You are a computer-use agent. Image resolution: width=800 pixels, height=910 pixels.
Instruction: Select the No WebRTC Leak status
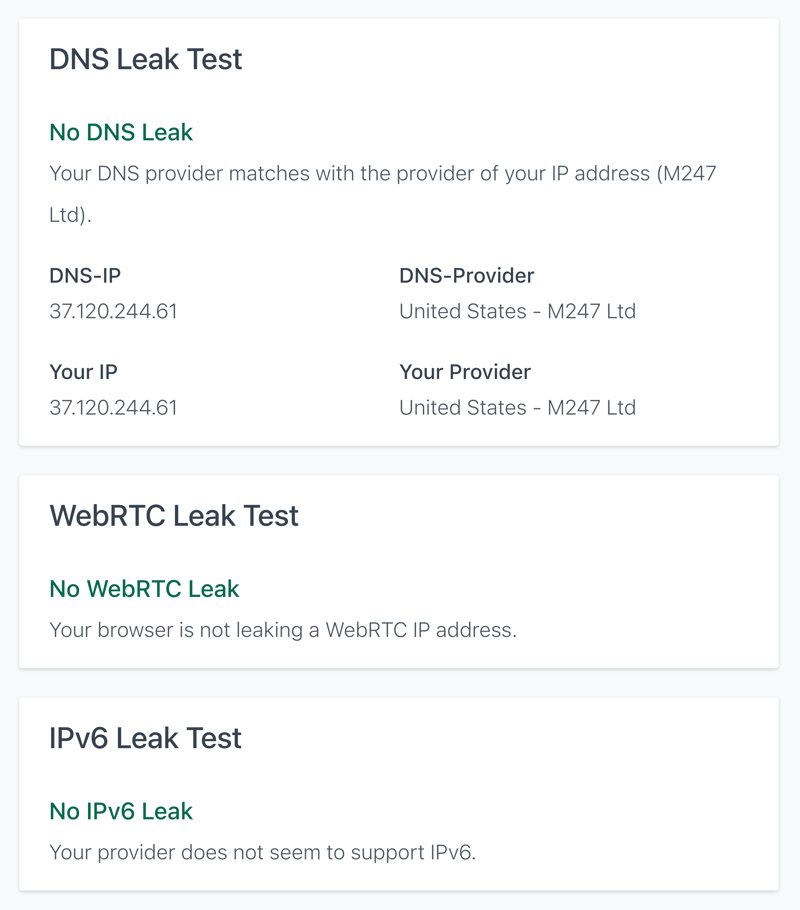[x=144, y=588]
